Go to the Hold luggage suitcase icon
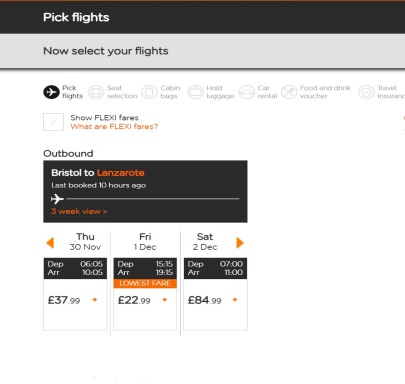The image size is (405, 384). [x=195, y=92]
